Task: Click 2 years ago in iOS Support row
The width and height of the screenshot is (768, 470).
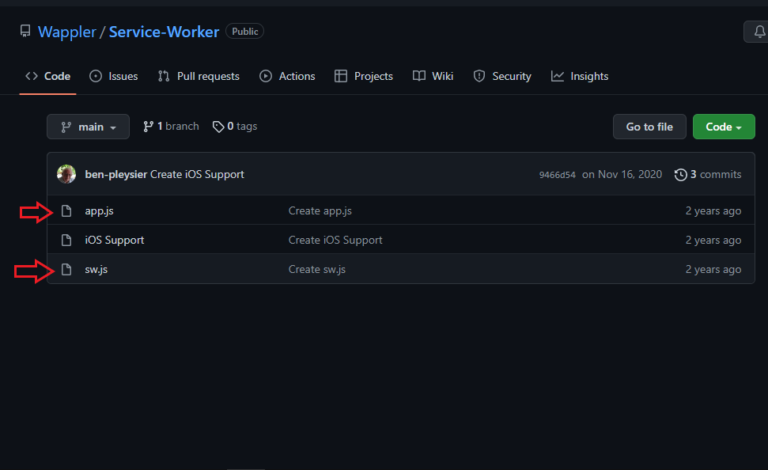Action: tap(713, 240)
